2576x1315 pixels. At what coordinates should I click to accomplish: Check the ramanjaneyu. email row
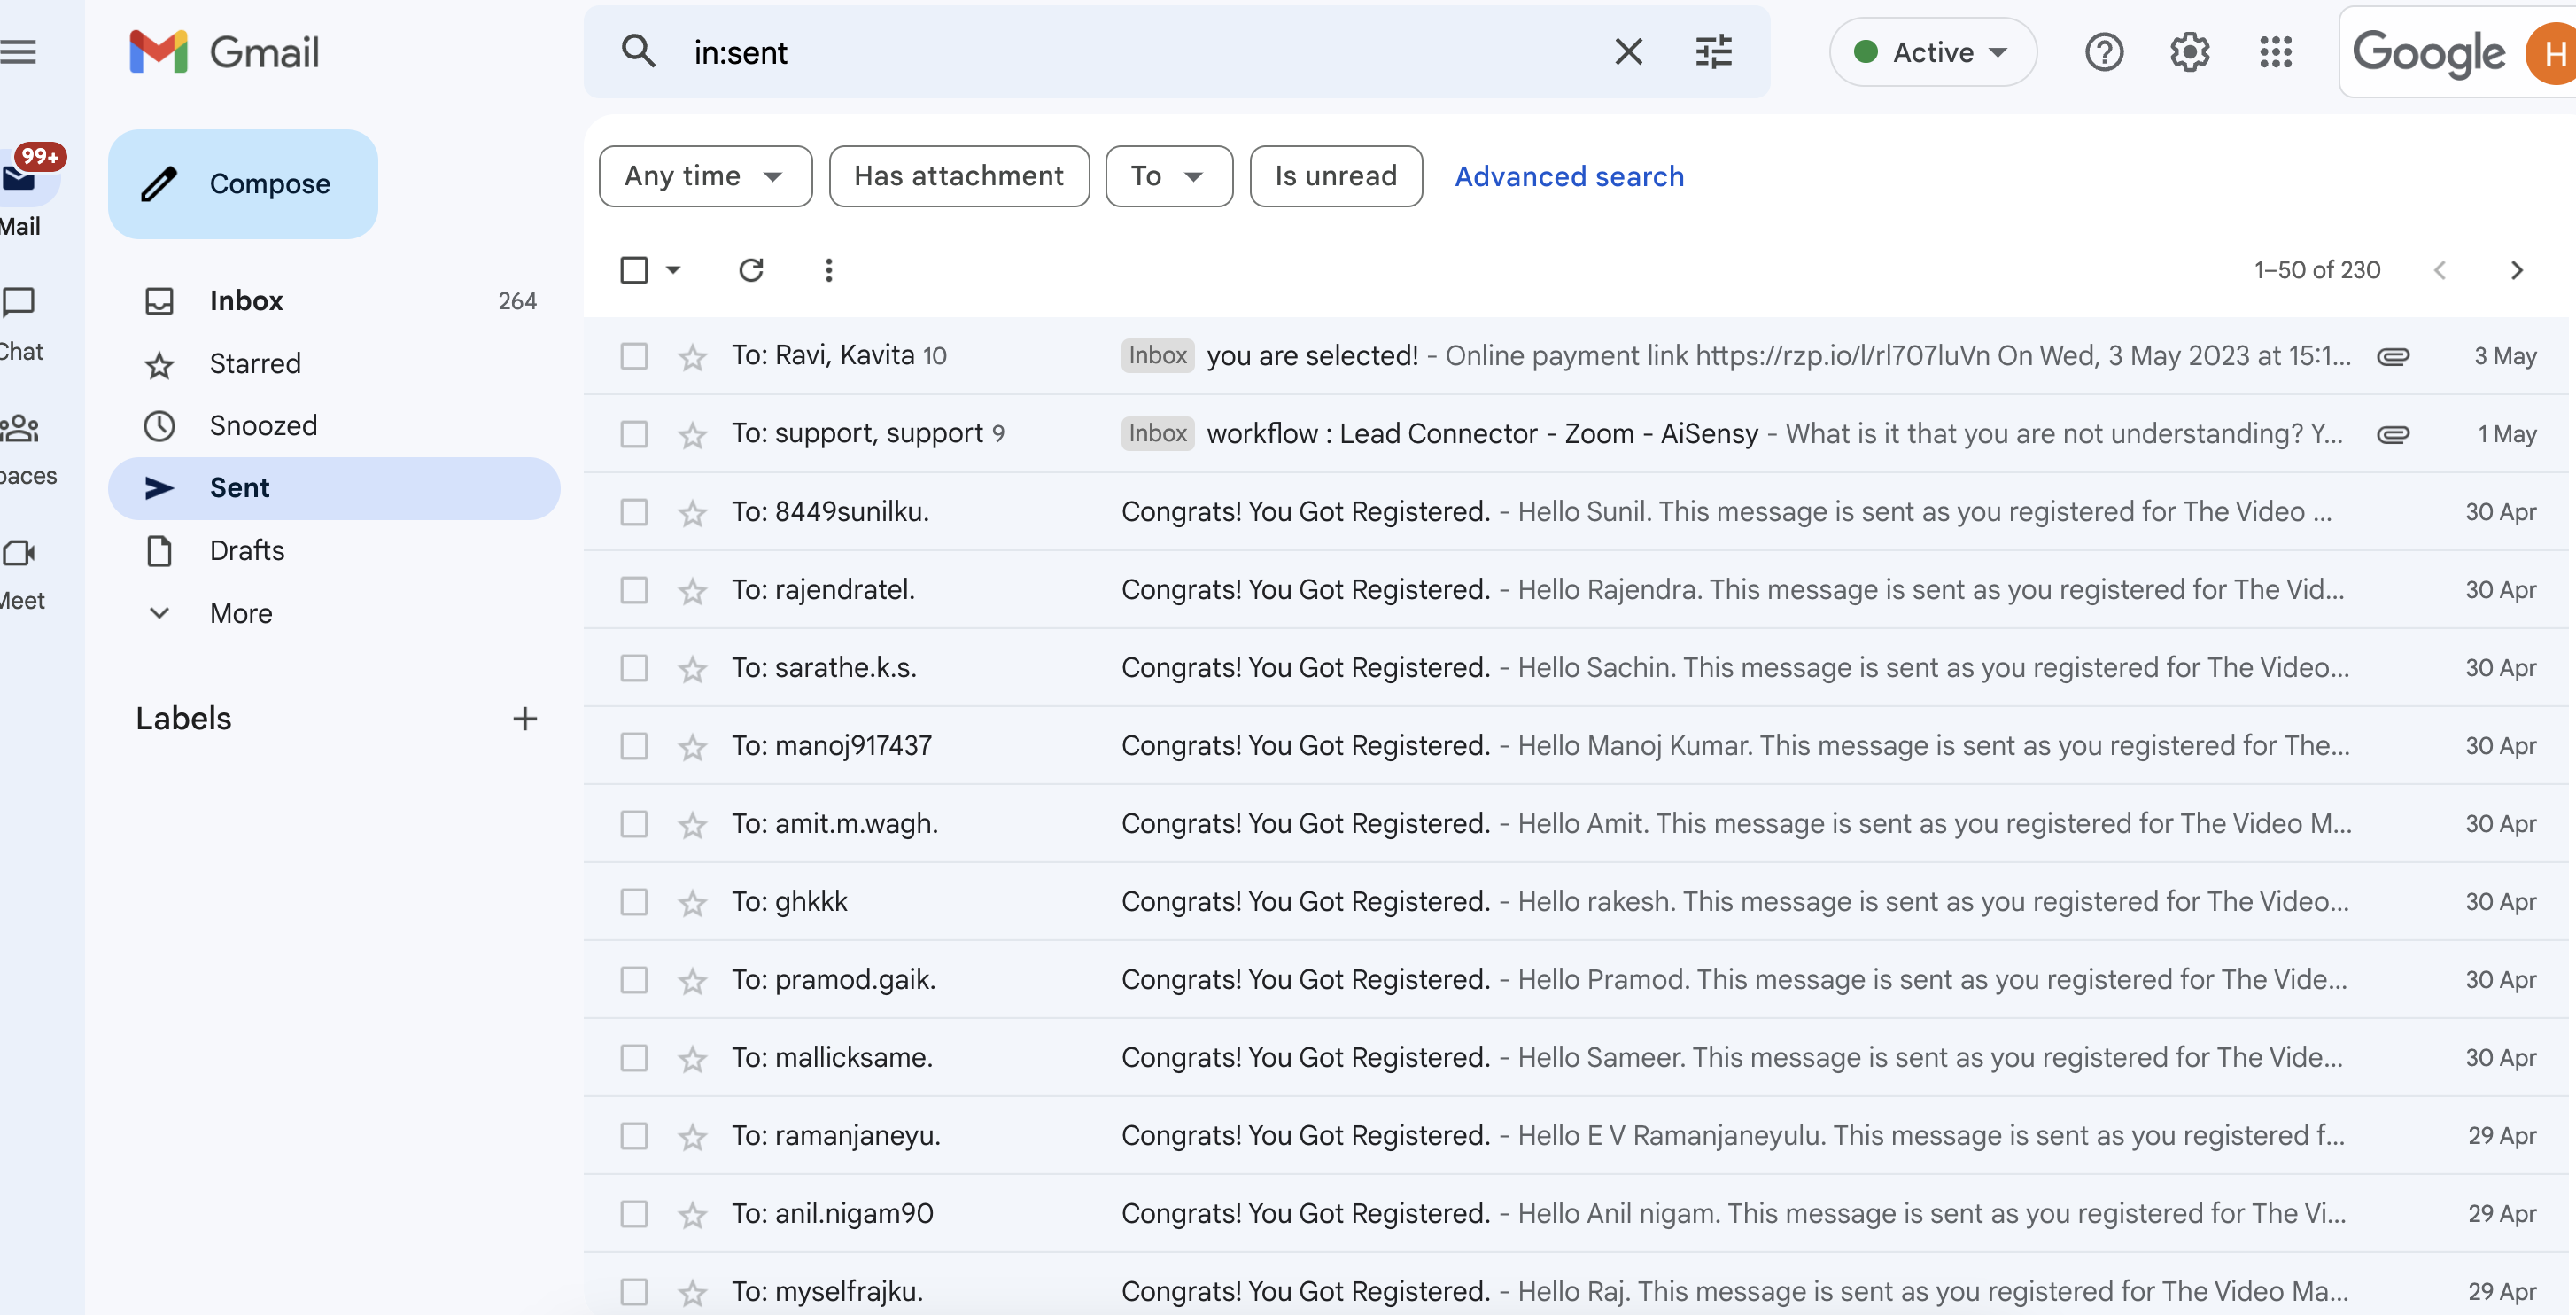pos(634,1136)
